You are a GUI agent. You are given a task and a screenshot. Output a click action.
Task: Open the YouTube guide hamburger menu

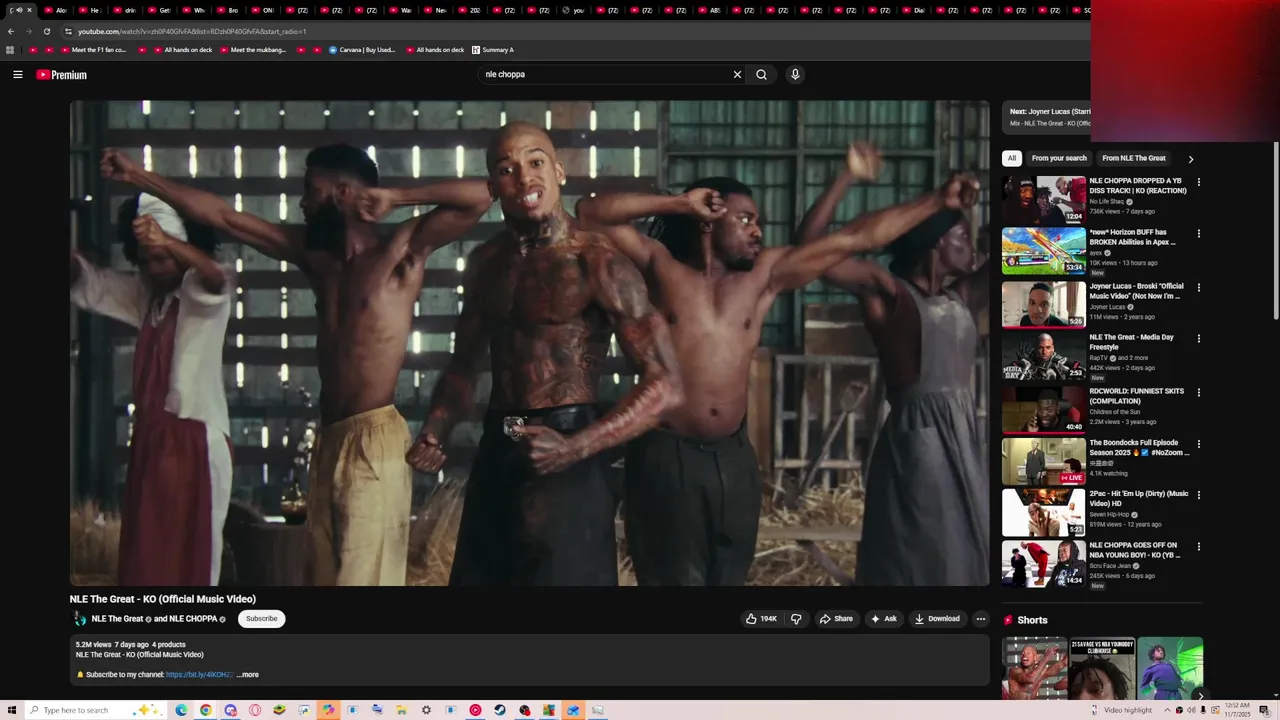17,74
